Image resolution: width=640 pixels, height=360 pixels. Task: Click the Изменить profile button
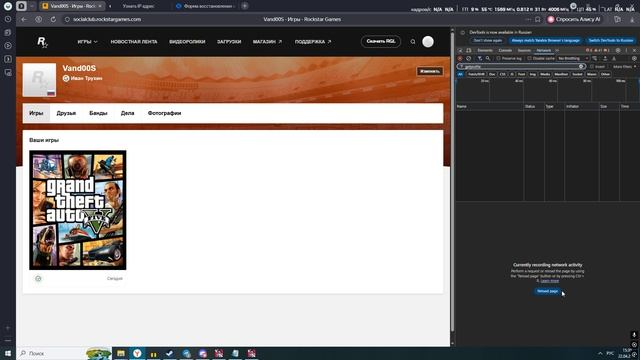[x=430, y=71]
